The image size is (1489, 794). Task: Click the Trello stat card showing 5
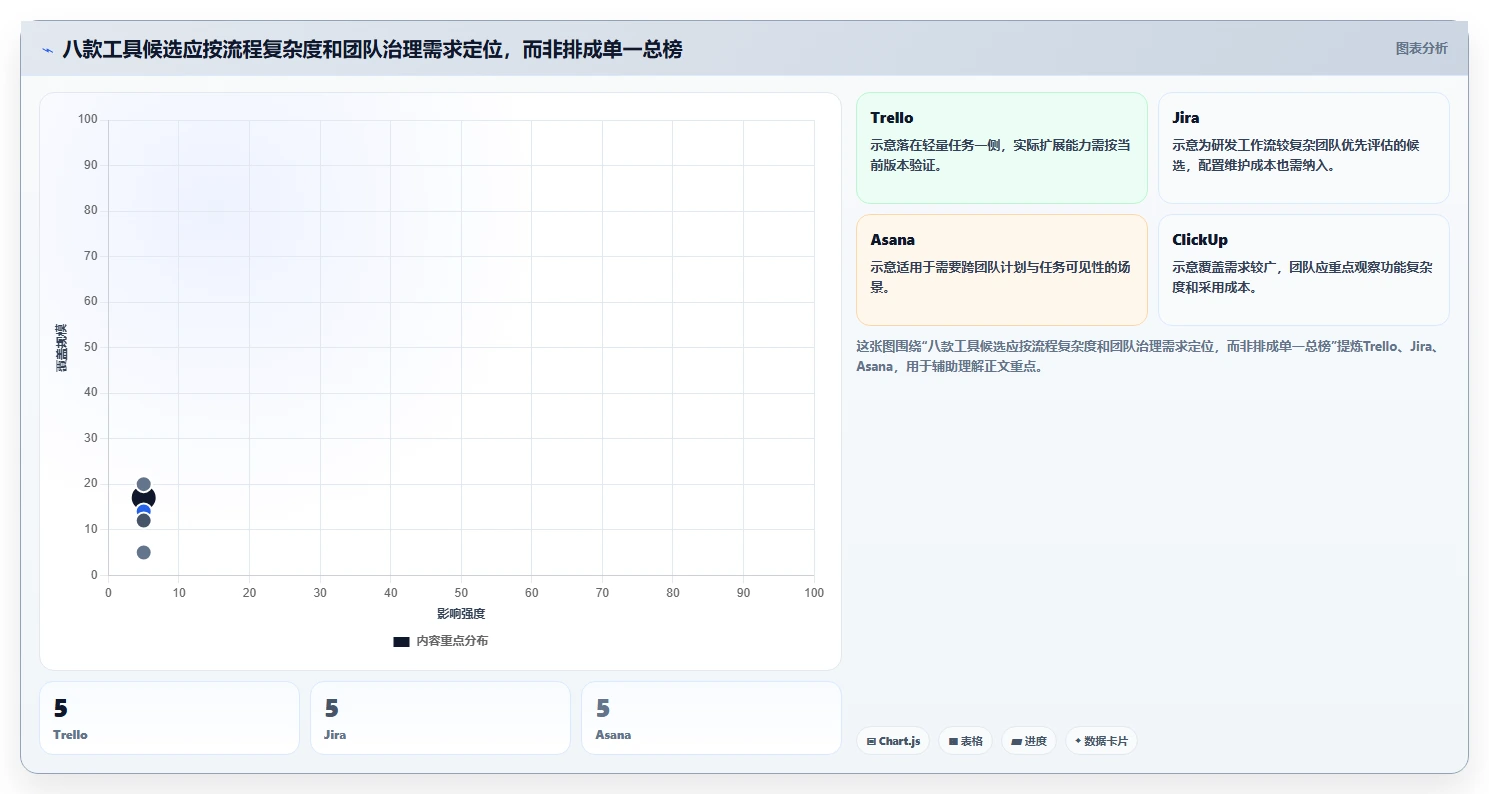[x=169, y=718]
